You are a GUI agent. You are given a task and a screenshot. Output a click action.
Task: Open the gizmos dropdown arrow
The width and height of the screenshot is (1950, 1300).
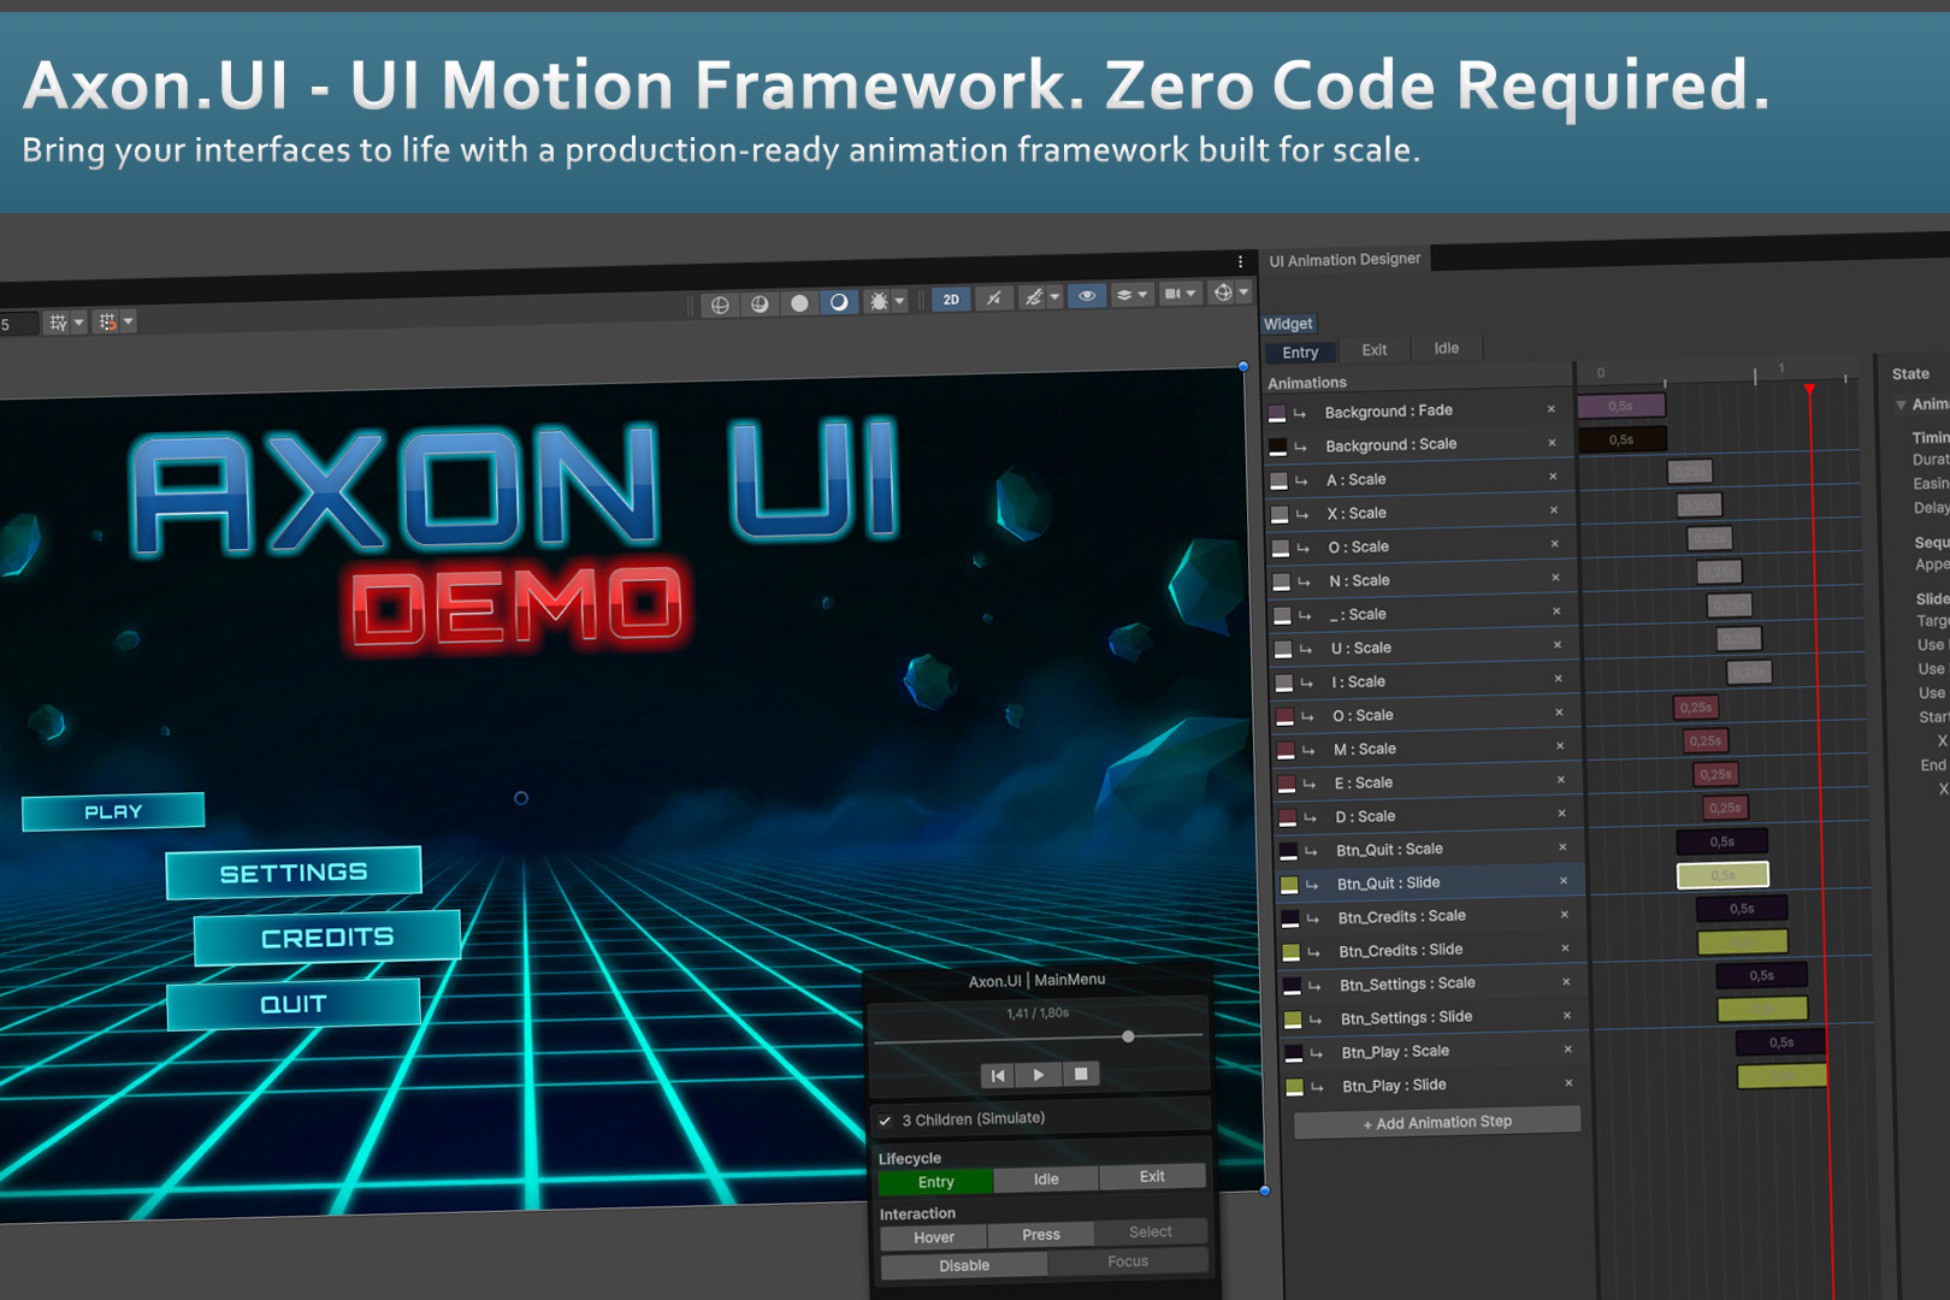pos(1244,292)
